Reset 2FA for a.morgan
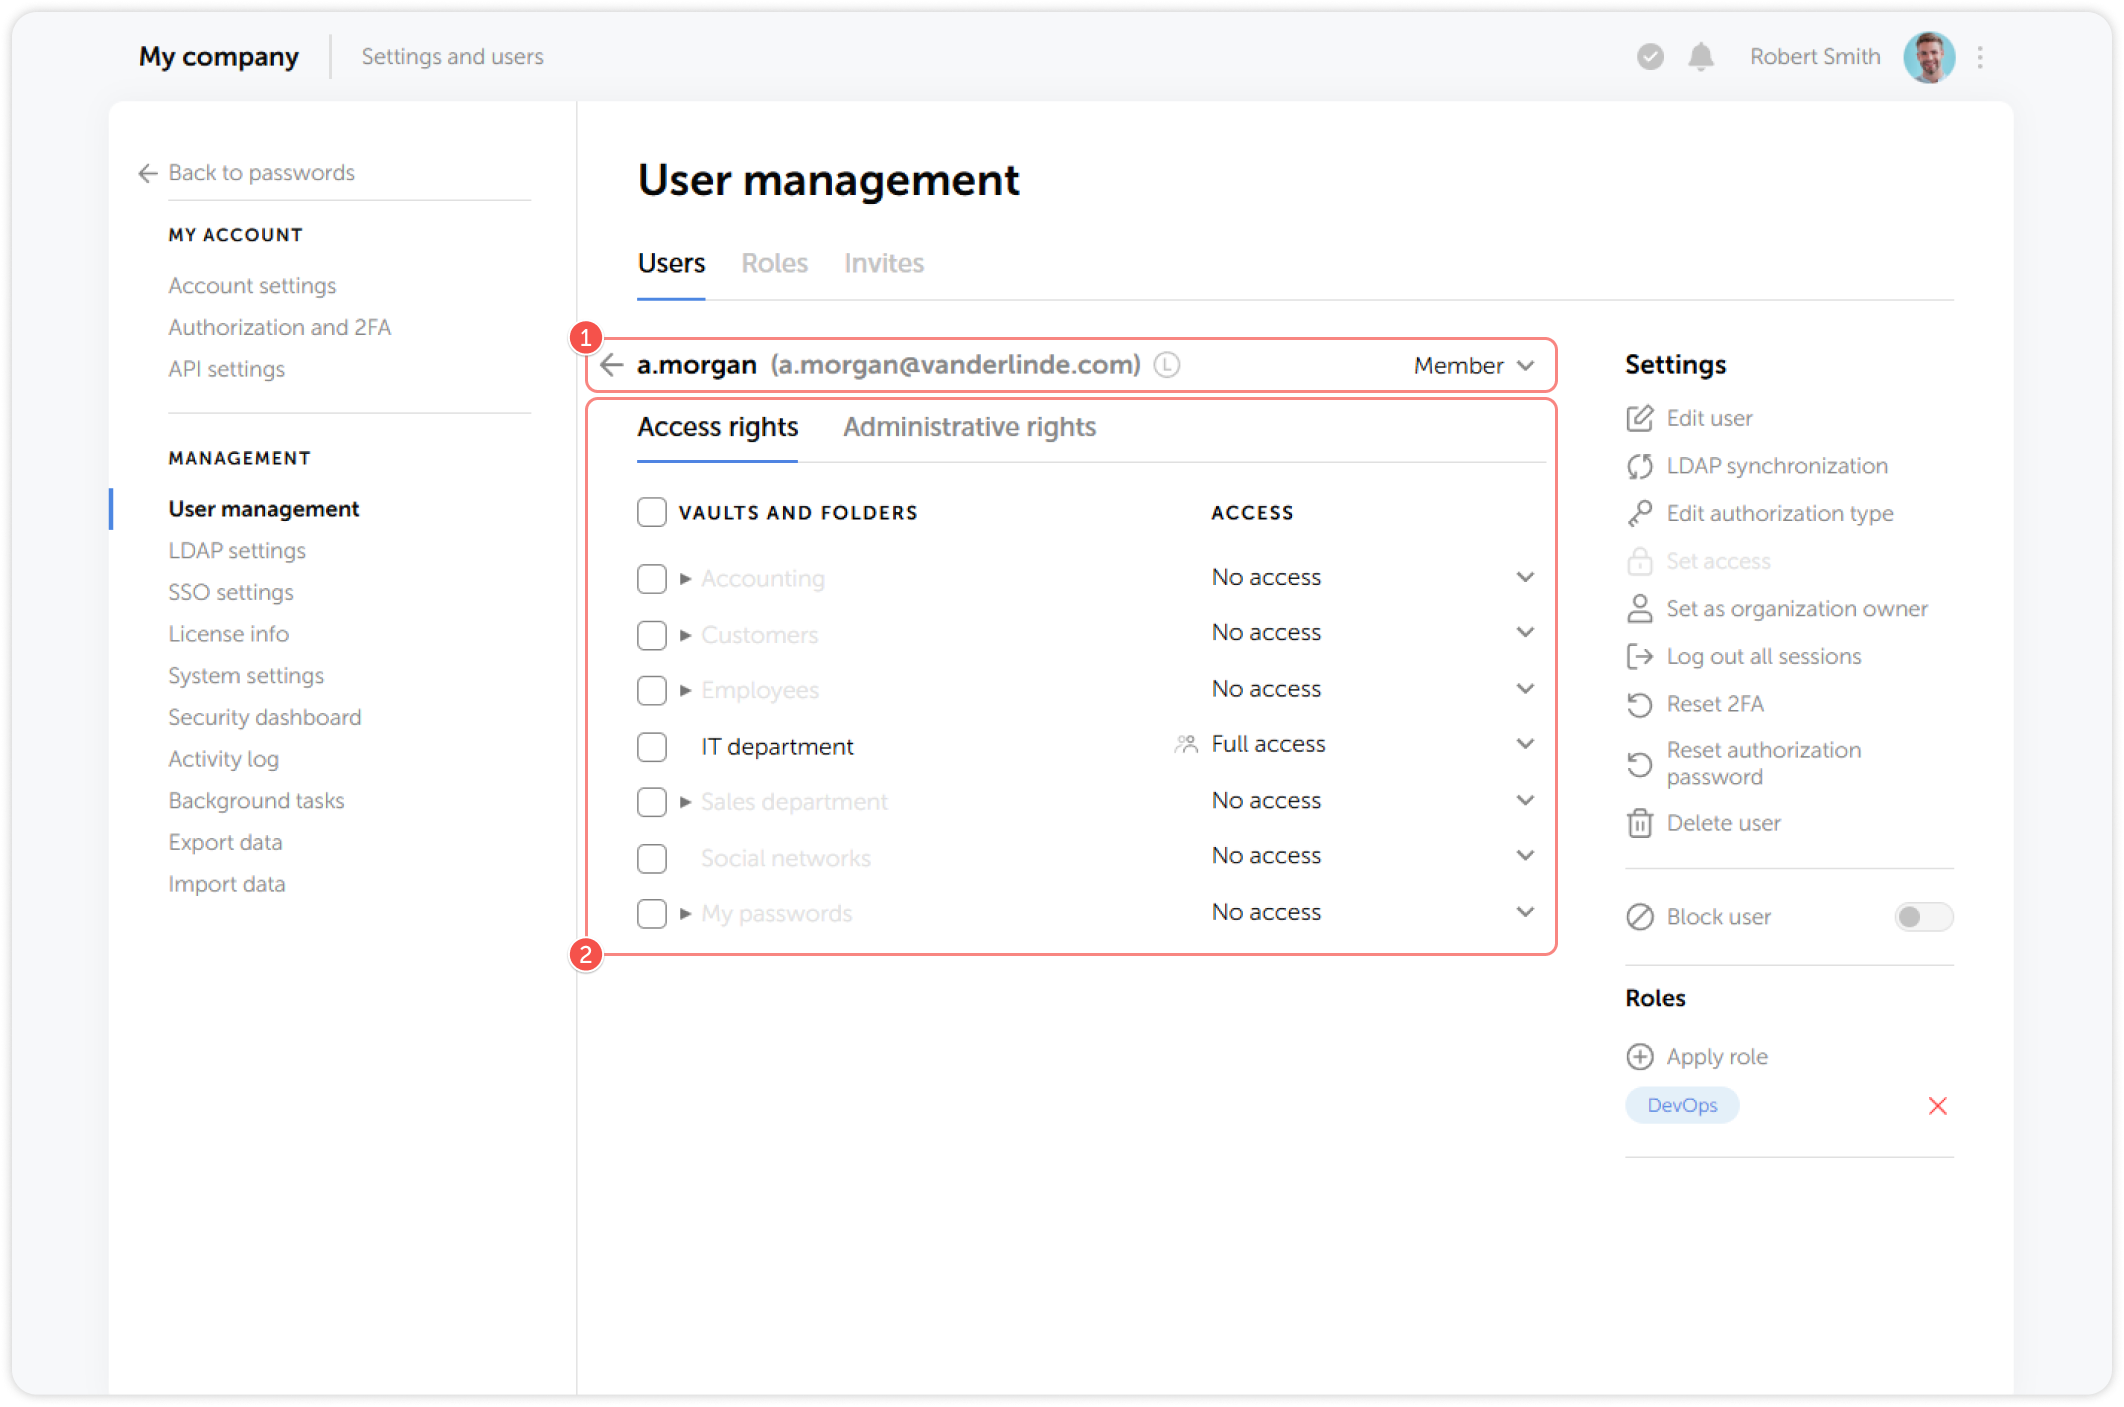 point(1639,704)
